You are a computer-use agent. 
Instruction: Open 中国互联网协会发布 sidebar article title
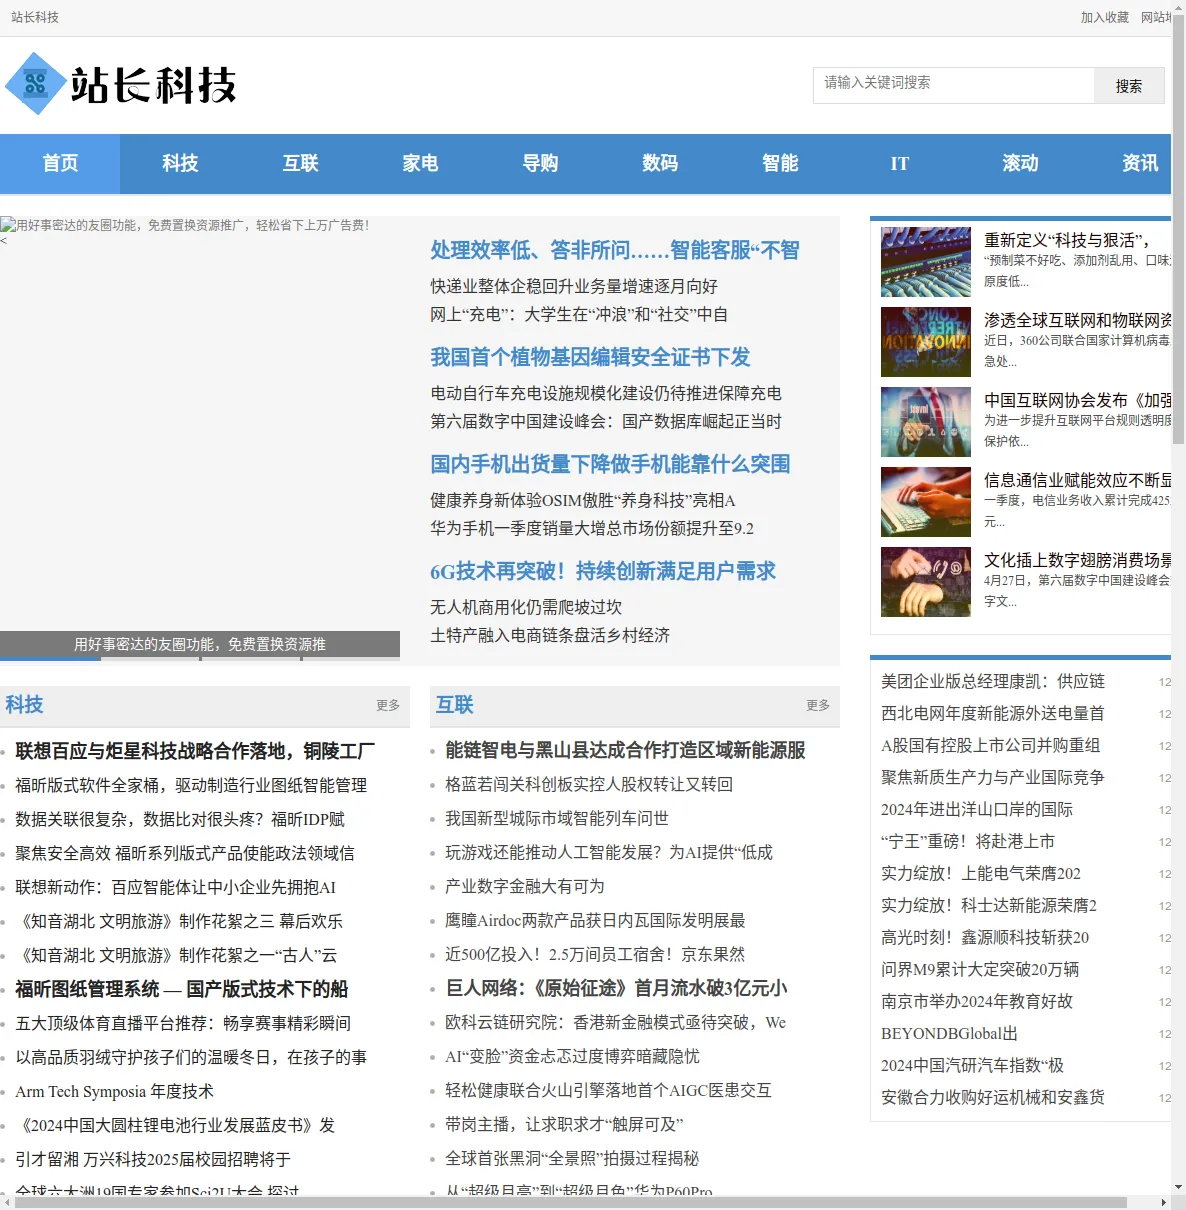tap(1077, 400)
